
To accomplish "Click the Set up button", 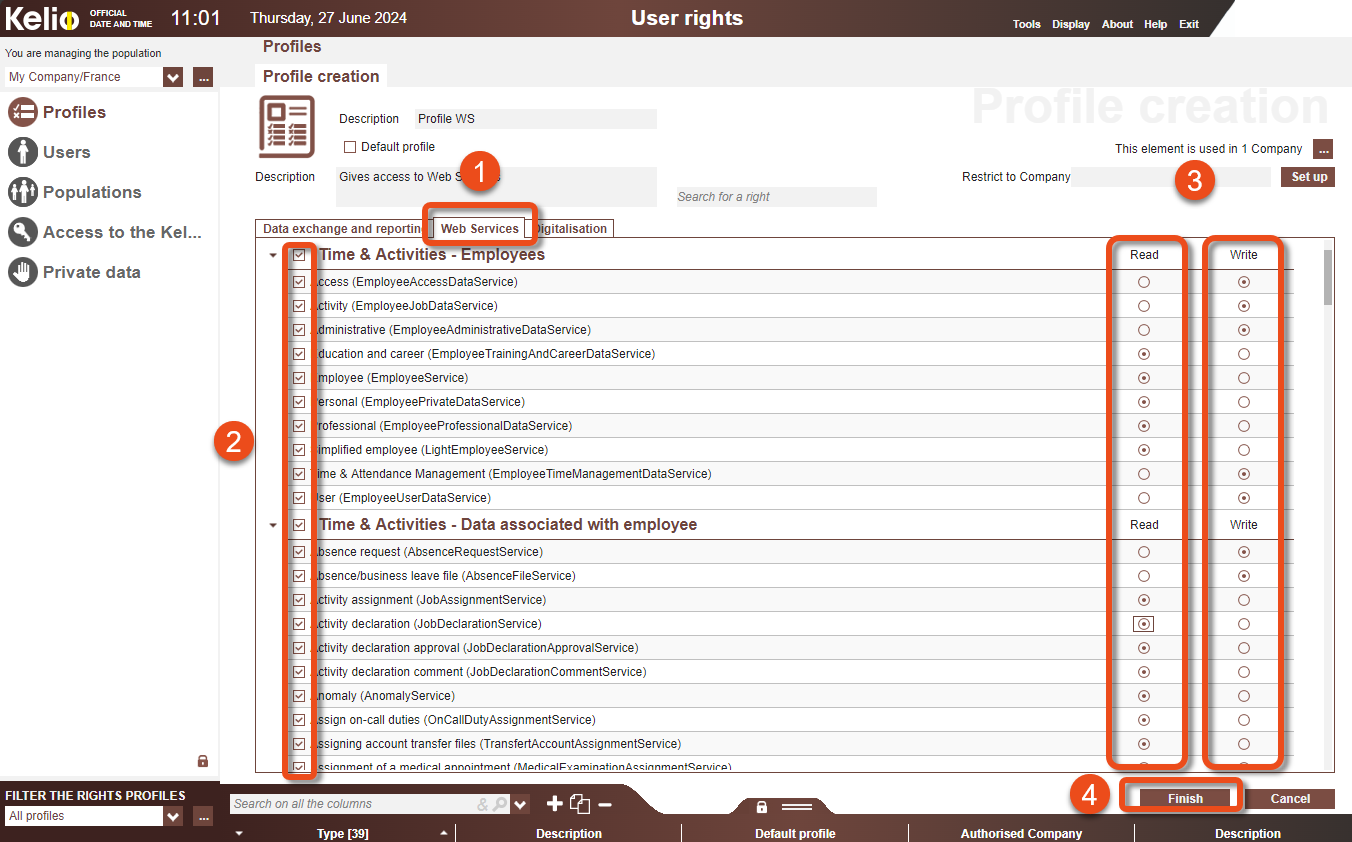I will (1309, 177).
